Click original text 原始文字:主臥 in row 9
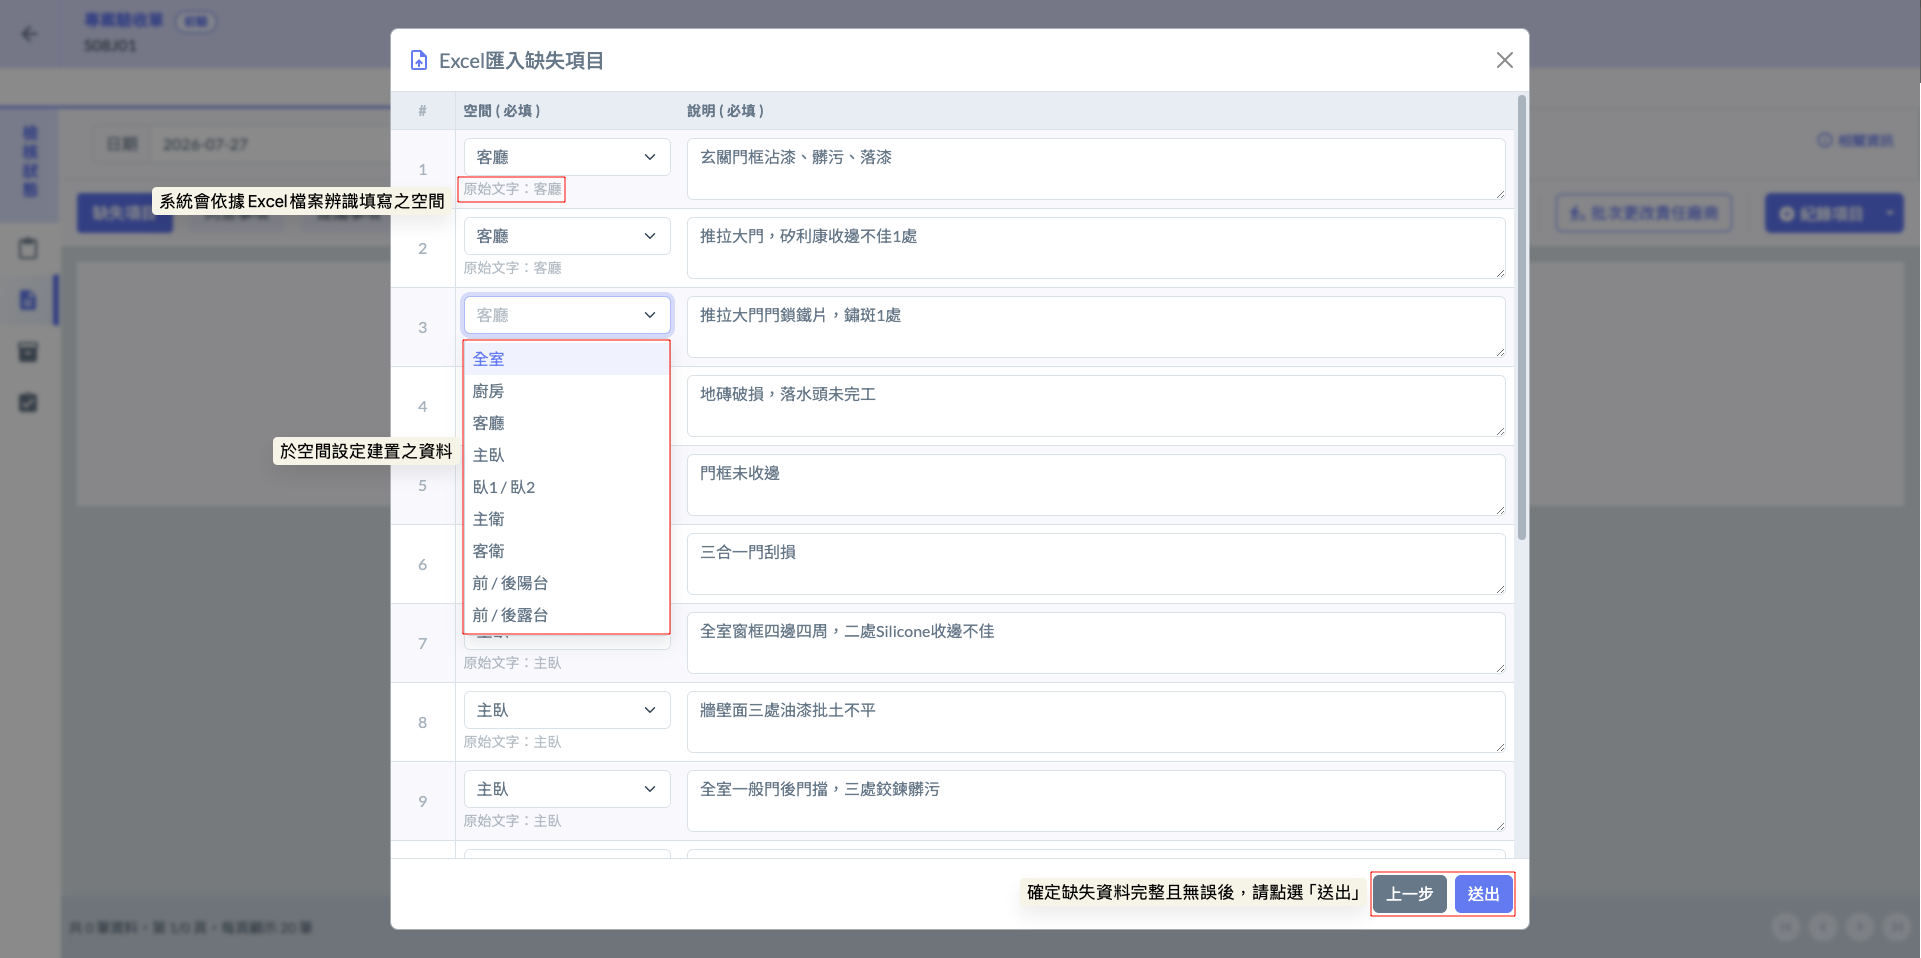Image resolution: width=1921 pixels, height=958 pixels. pyautogui.click(x=512, y=821)
